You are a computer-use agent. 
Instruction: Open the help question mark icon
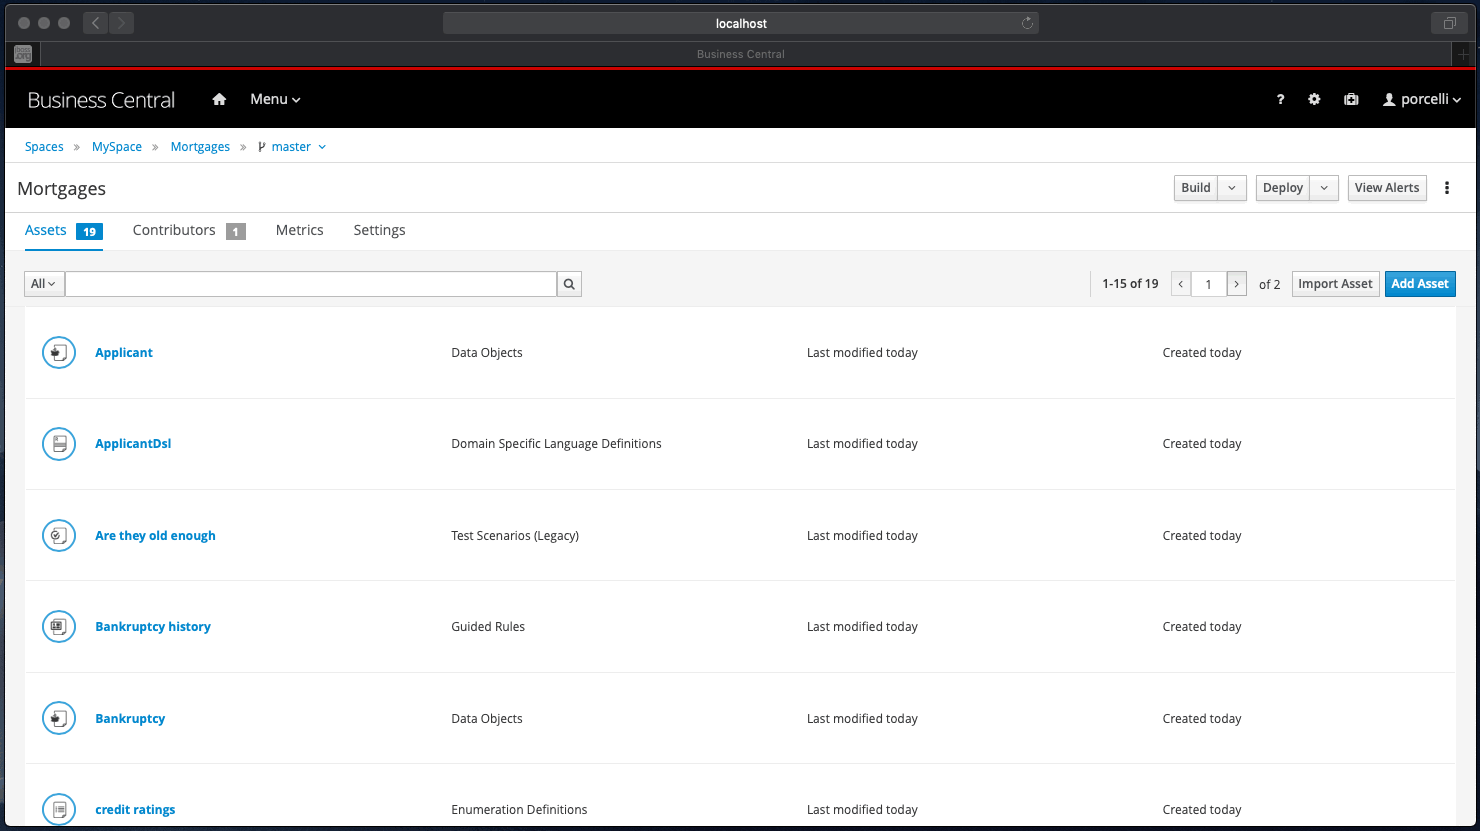tap(1280, 99)
